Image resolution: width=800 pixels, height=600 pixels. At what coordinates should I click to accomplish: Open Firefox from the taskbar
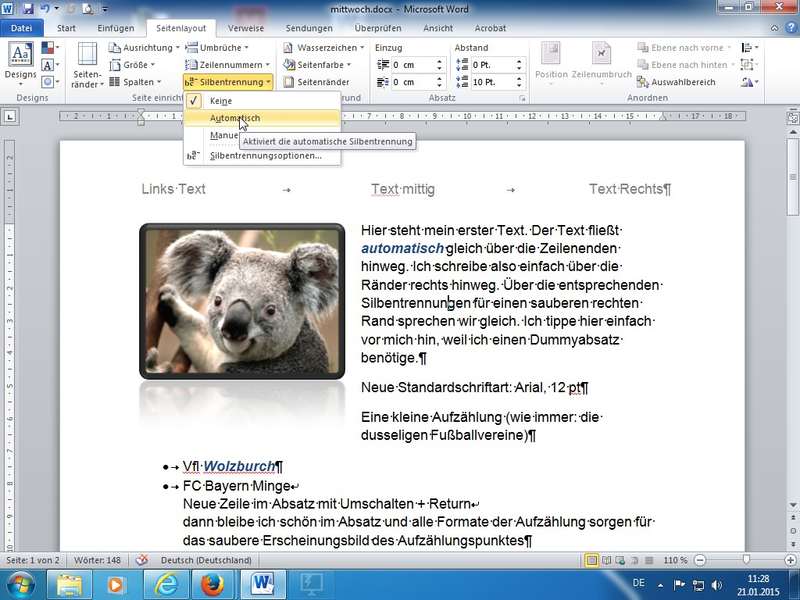click(209, 583)
